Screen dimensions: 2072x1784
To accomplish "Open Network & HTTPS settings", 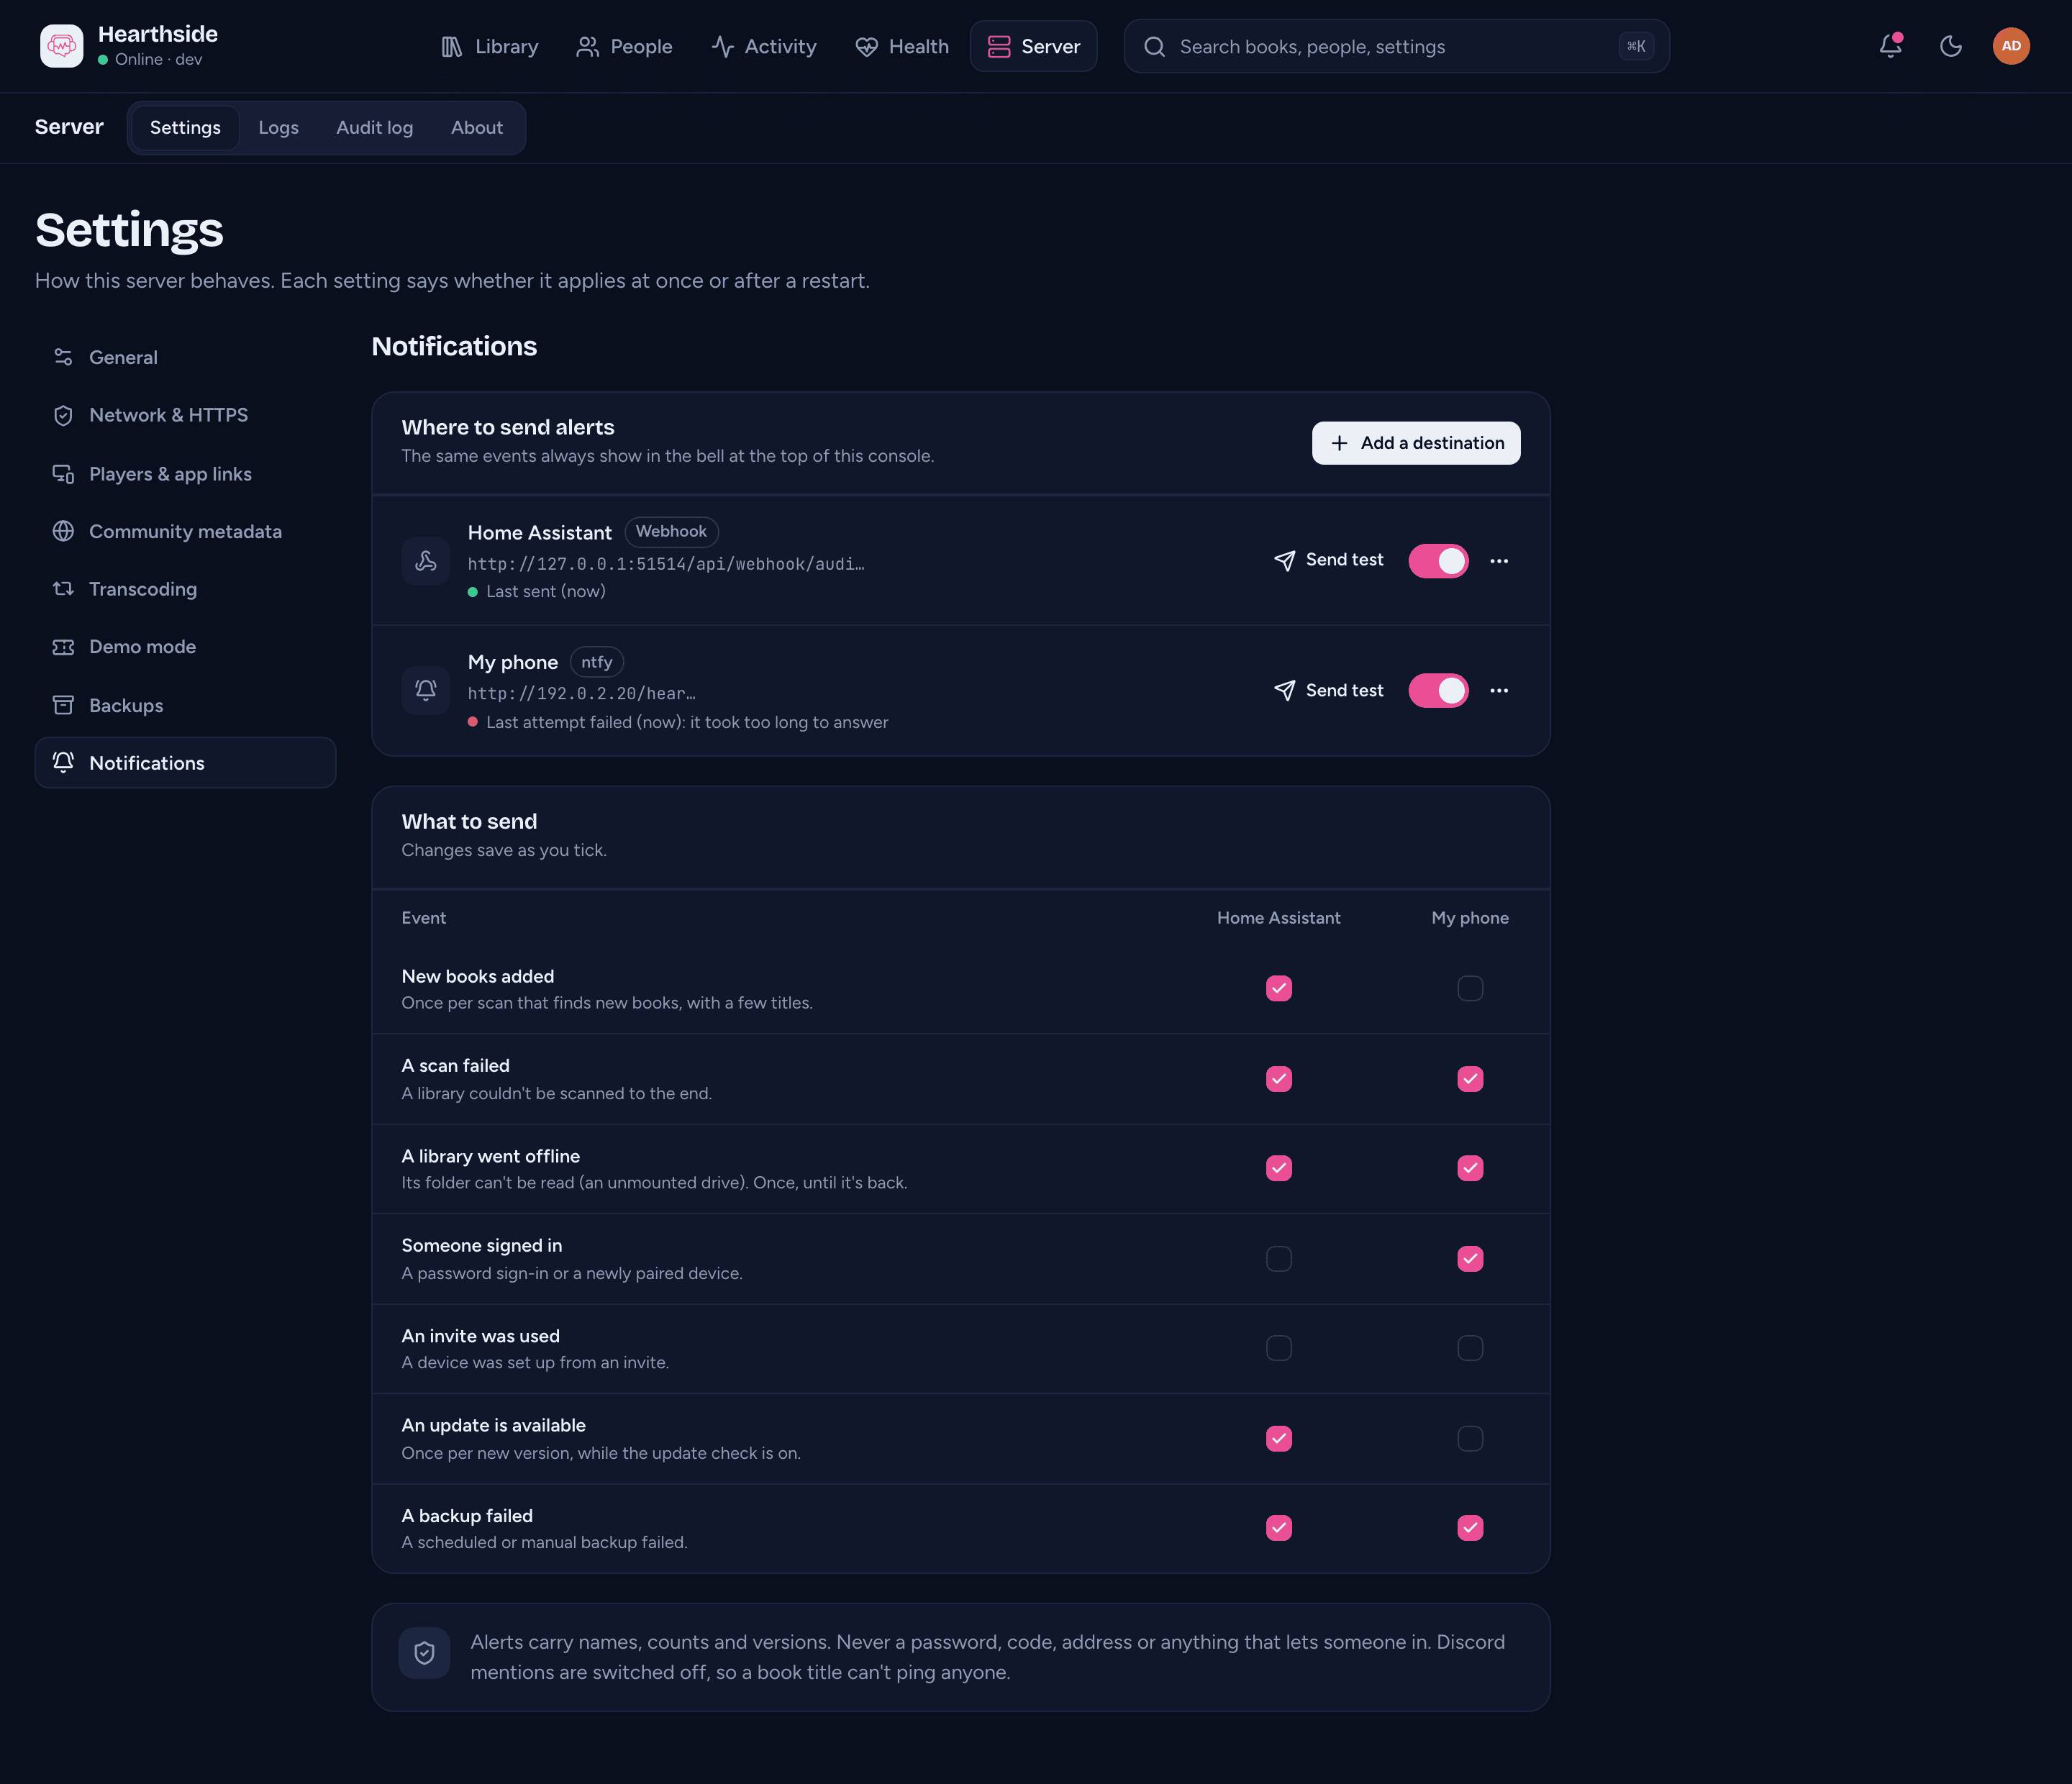I will [185, 415].
